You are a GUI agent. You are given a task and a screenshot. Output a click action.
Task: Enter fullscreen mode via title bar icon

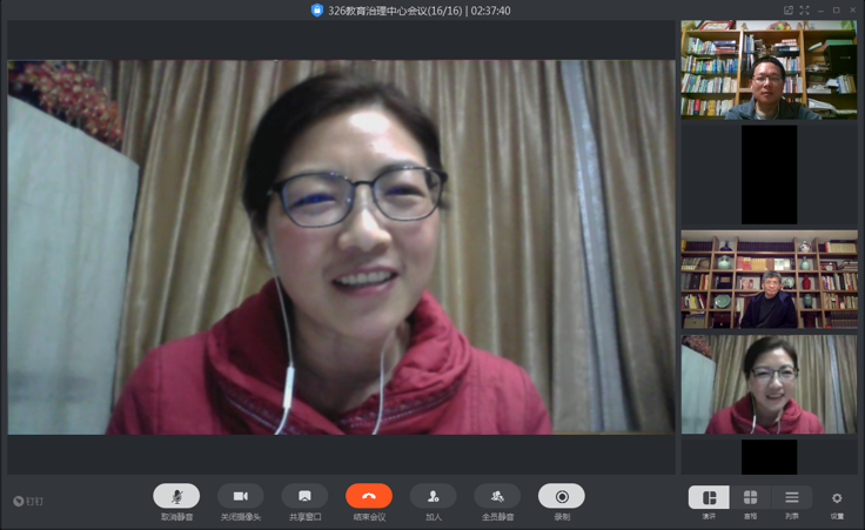point(805,10)
